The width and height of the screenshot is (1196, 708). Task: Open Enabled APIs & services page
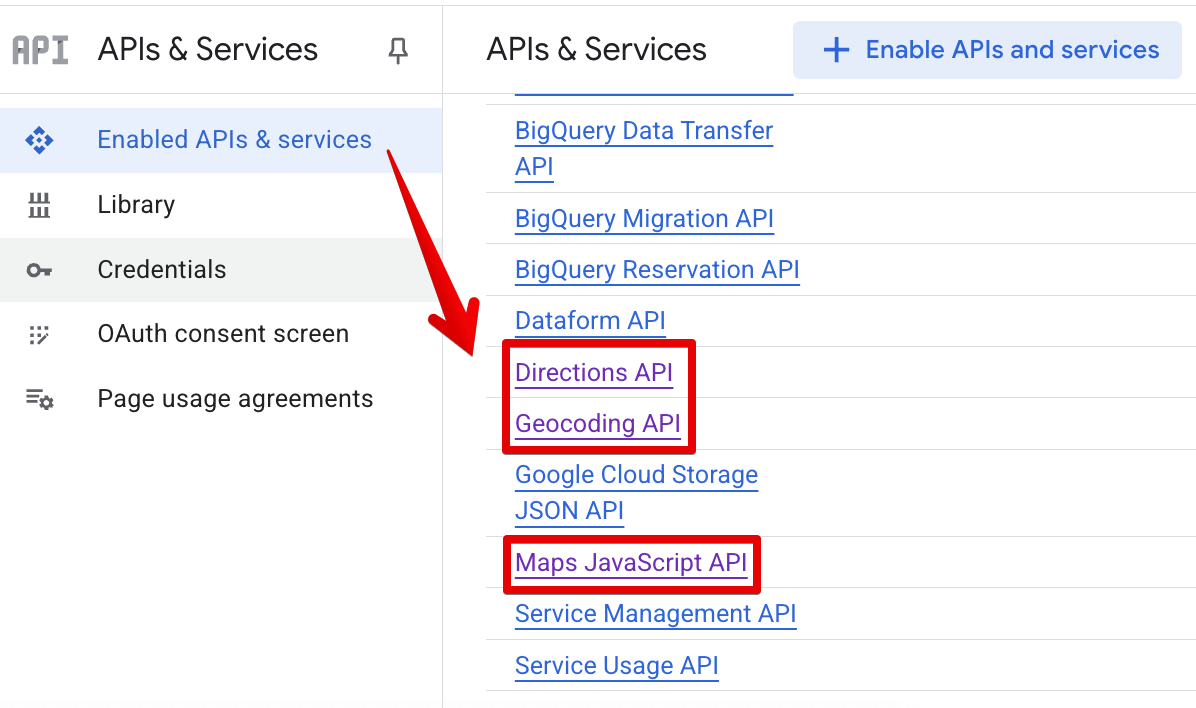(x=220, y=140)
